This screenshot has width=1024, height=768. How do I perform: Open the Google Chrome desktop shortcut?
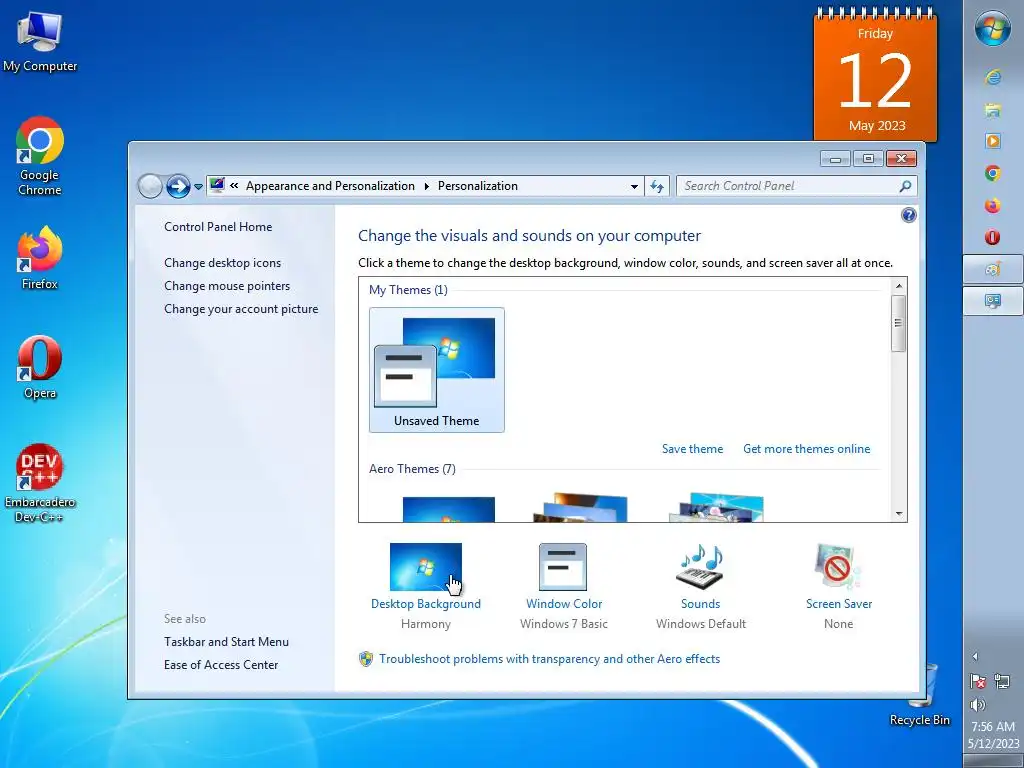40,155
